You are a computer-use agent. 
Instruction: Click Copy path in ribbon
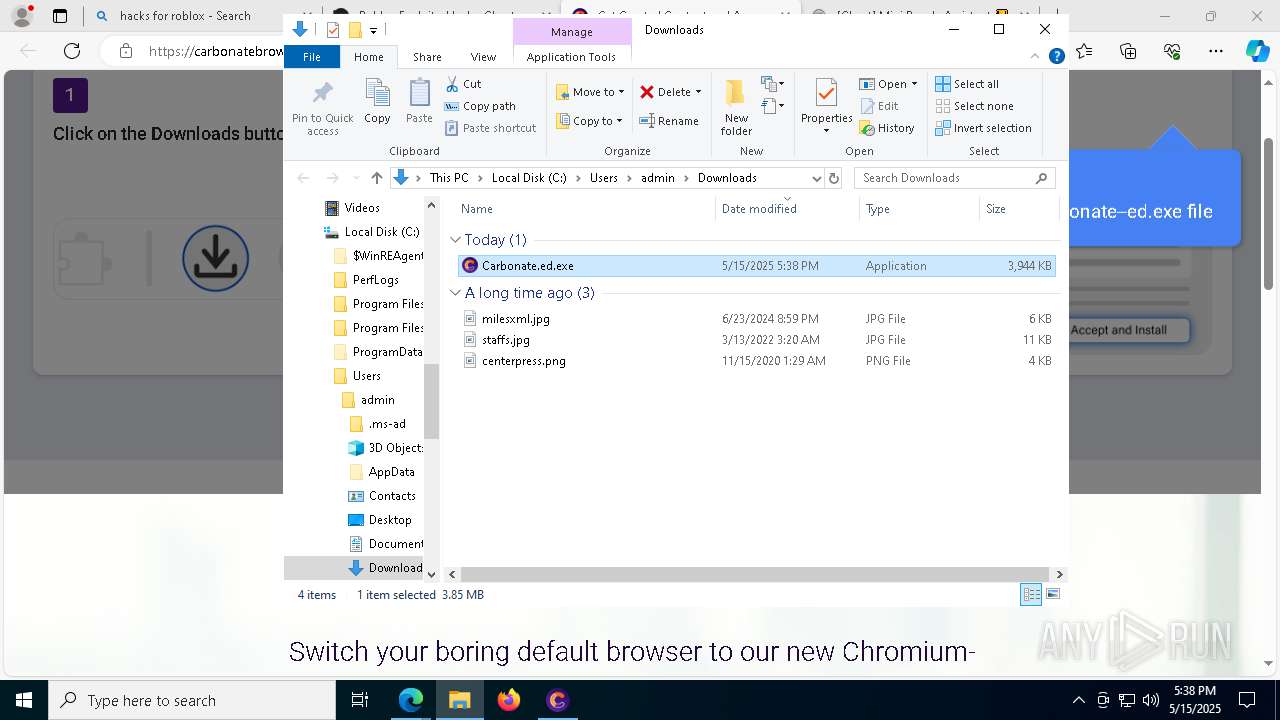pyautogui.click(x=480, y=106)
